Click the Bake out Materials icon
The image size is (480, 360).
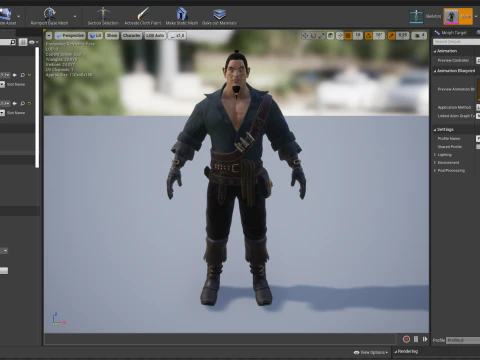(219, 14)
